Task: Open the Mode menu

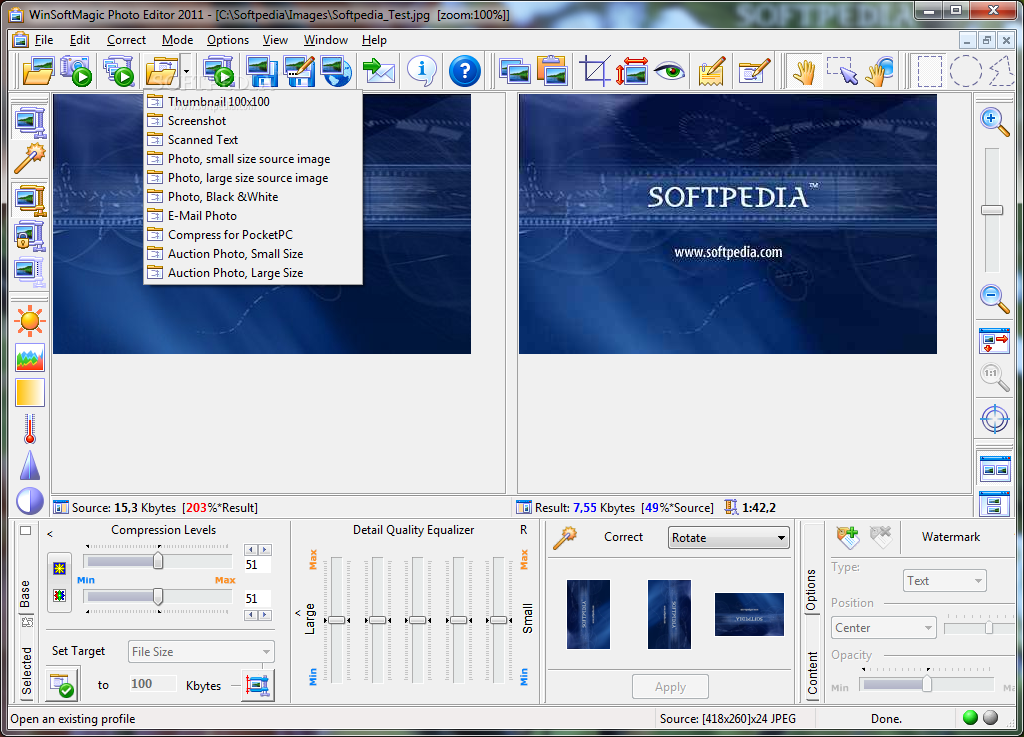Action: [x=177, y=40]
